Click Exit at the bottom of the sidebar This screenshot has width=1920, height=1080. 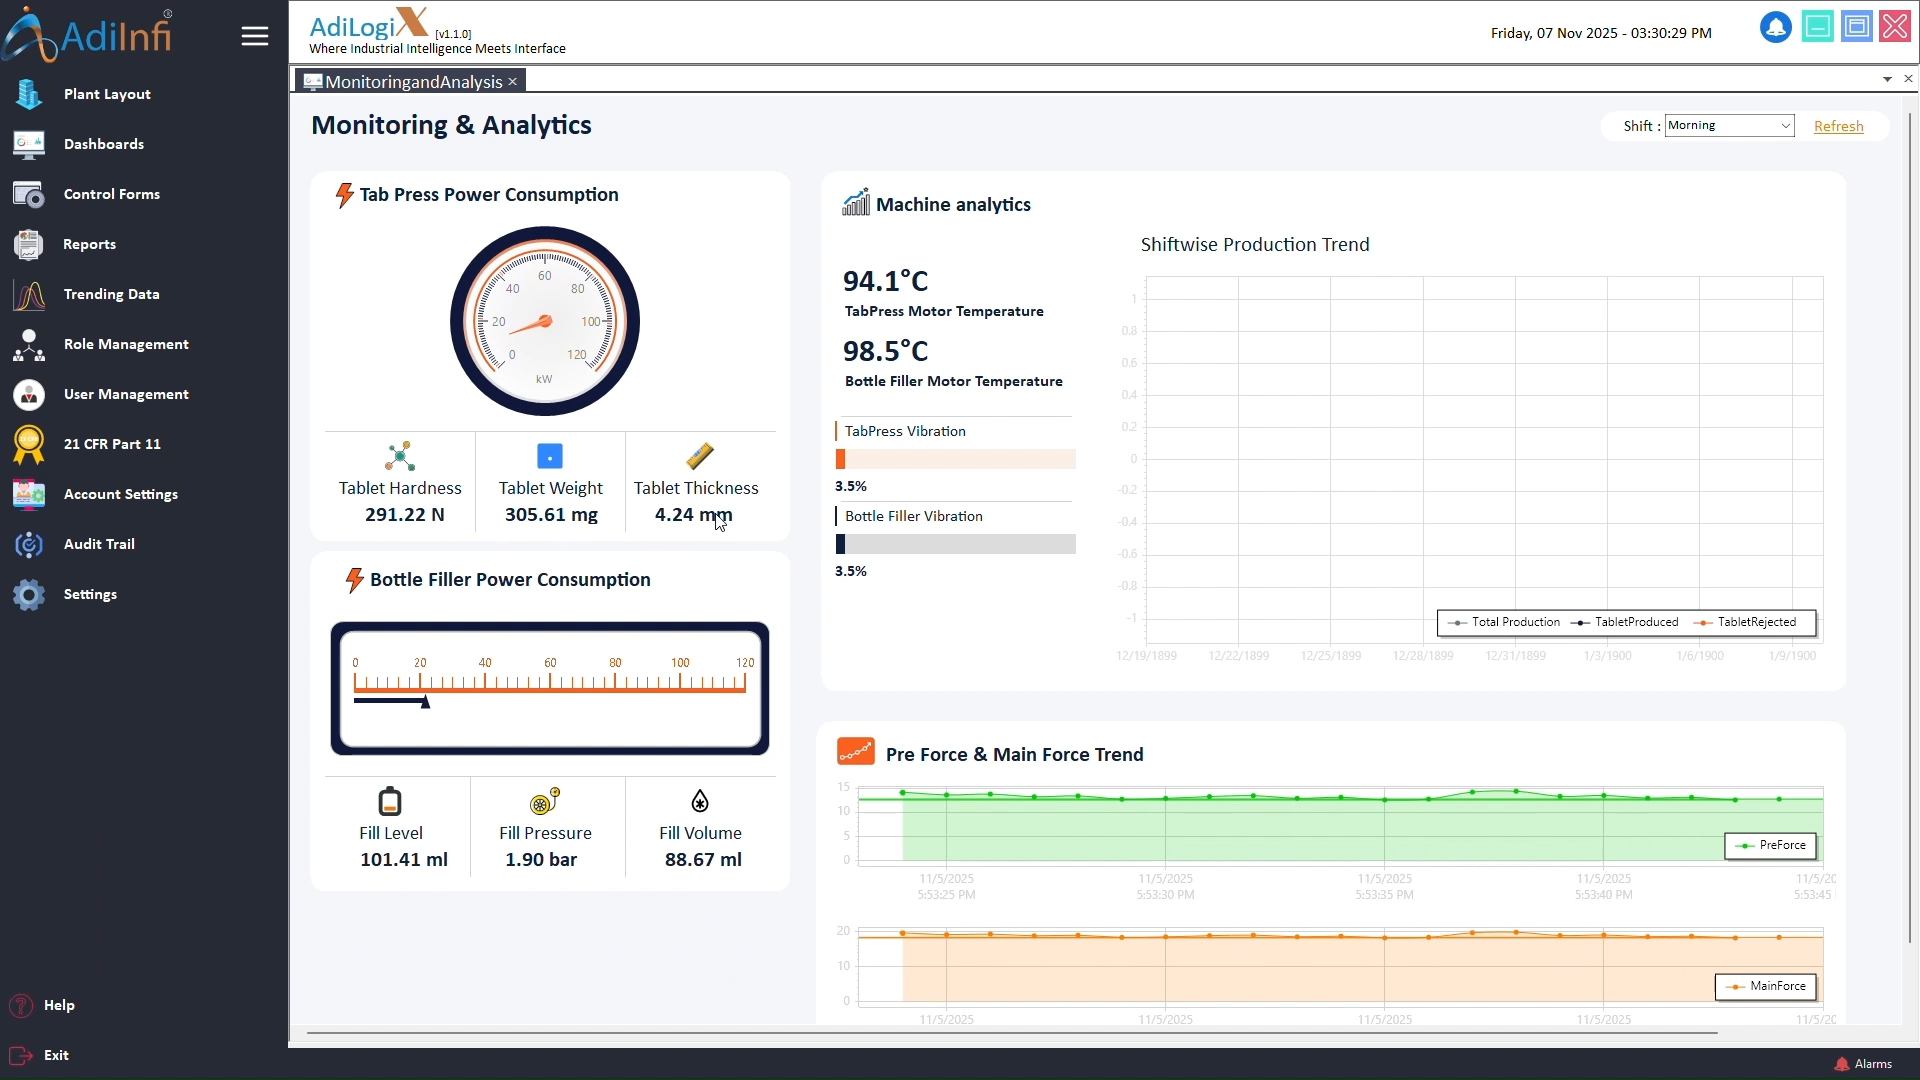pyautogui.click(x=56, y=1054)
